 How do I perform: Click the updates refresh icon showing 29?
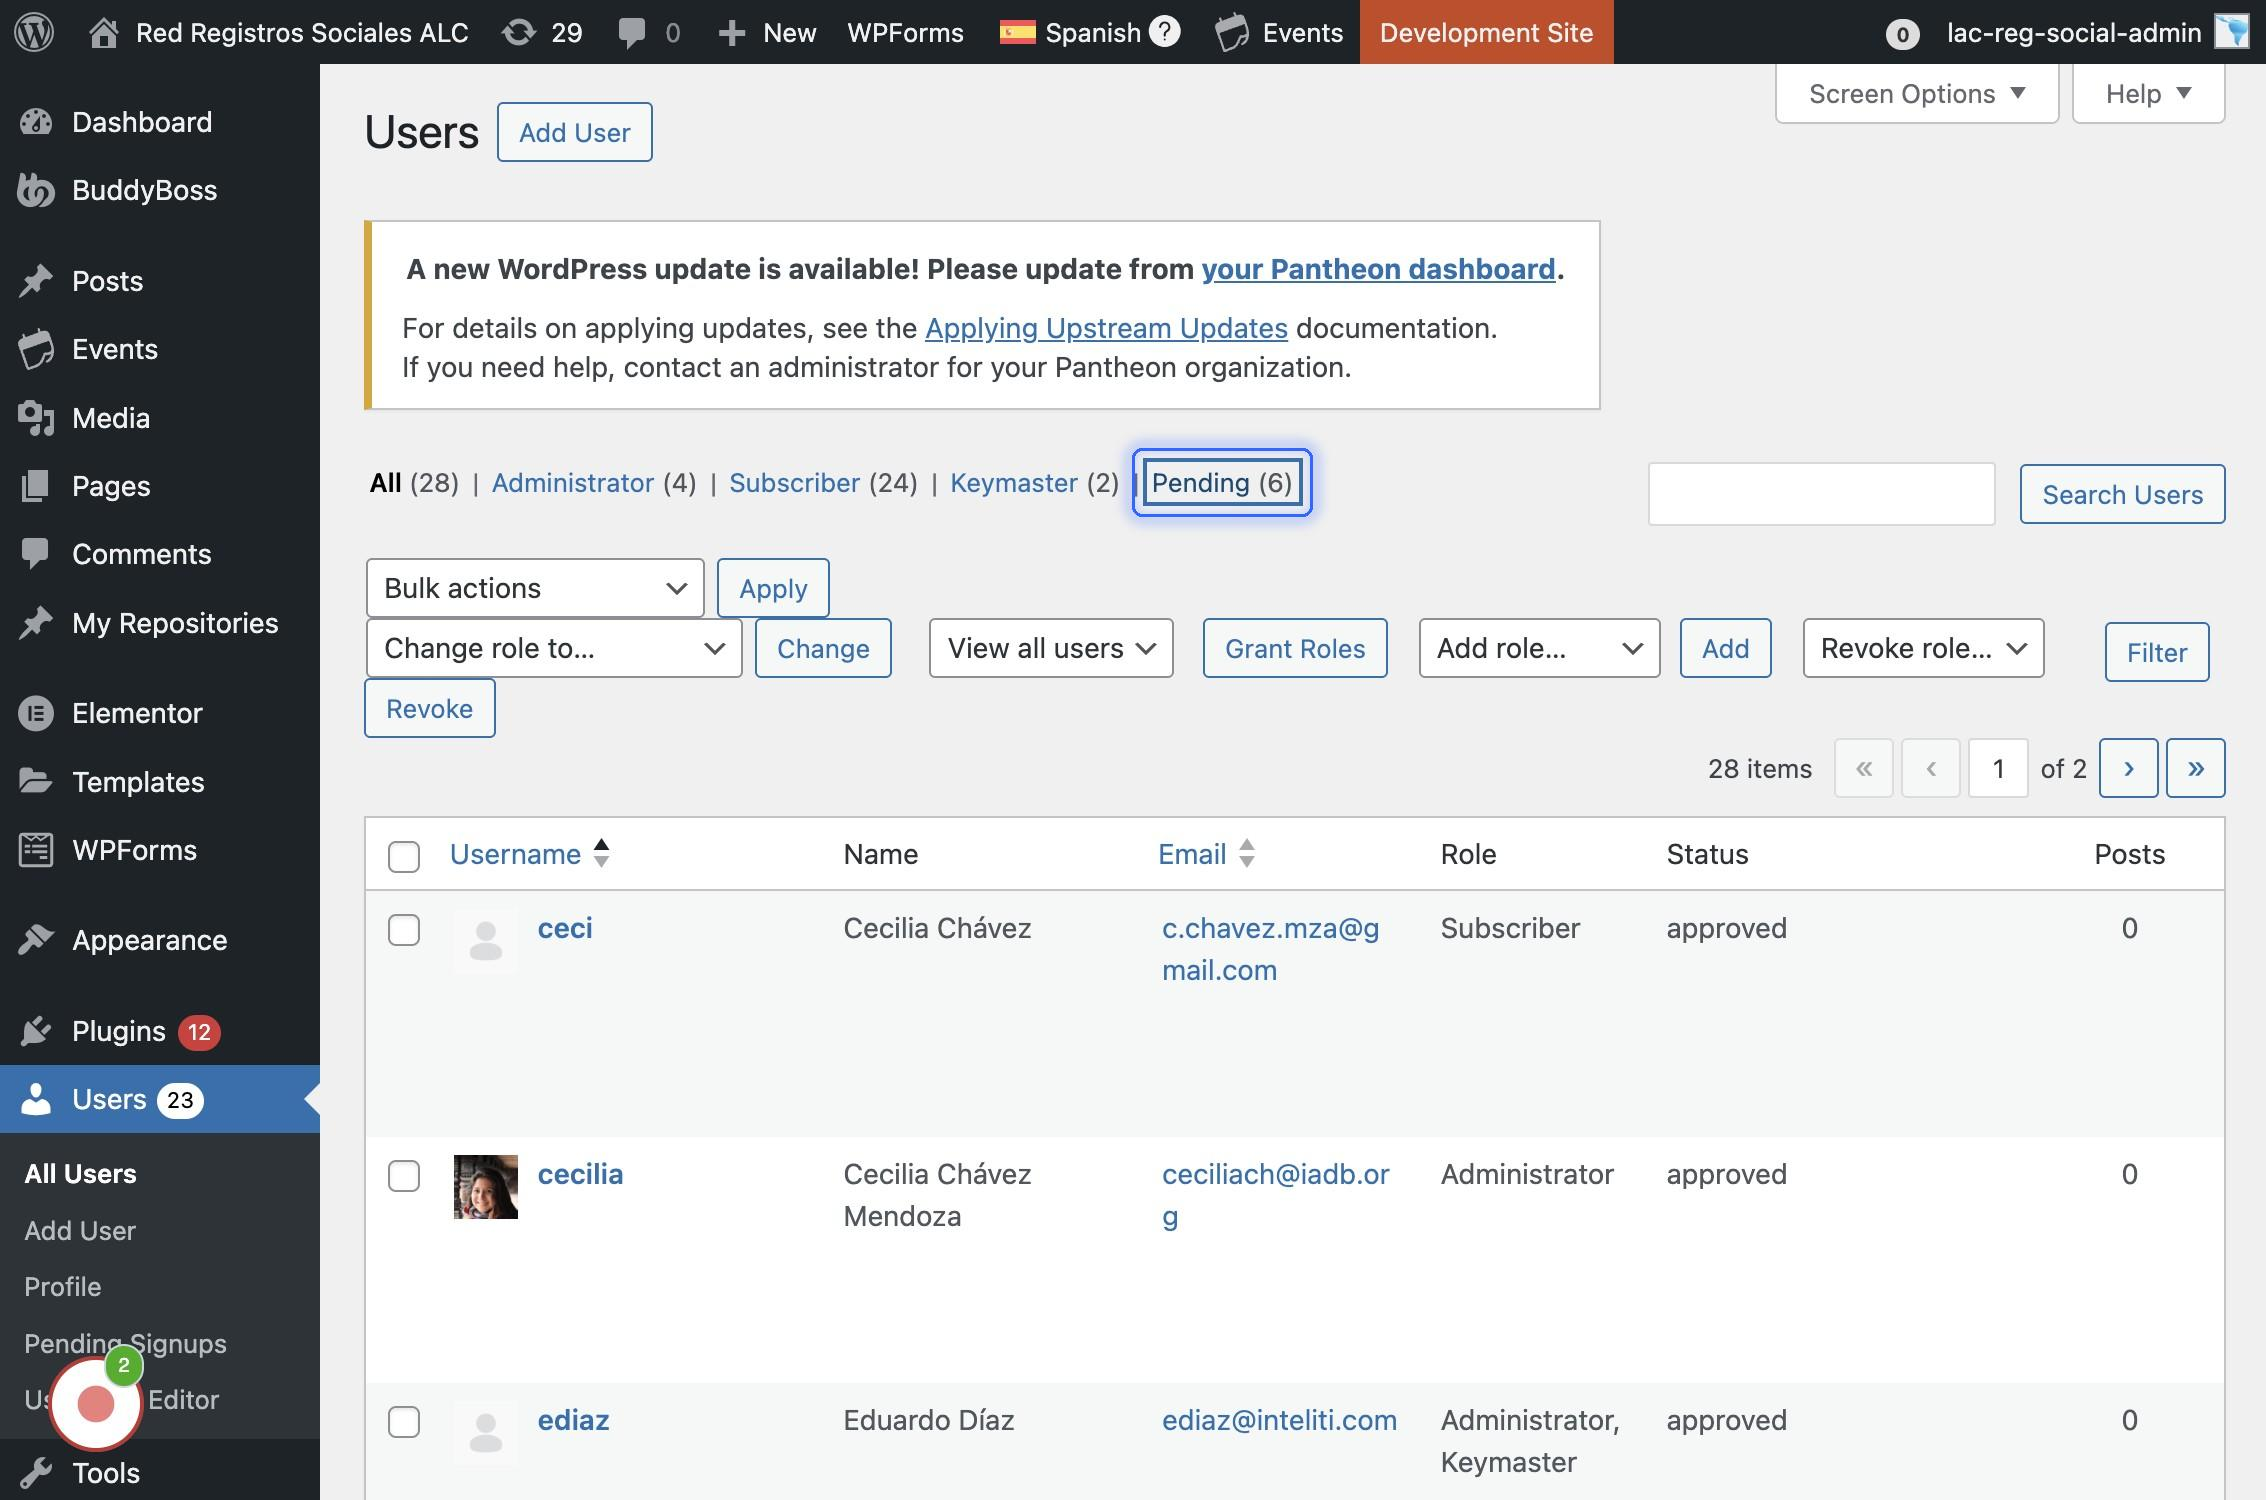pos(519,32)
